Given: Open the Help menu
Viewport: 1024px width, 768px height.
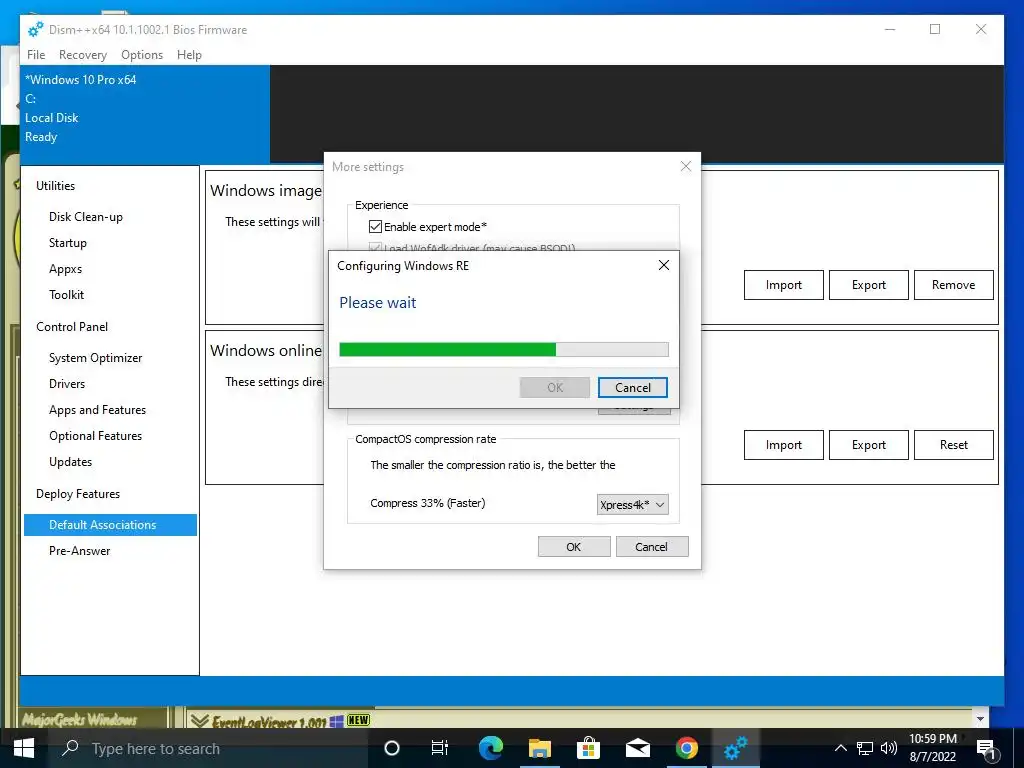Looking at the screenshot, I should 189,55.
